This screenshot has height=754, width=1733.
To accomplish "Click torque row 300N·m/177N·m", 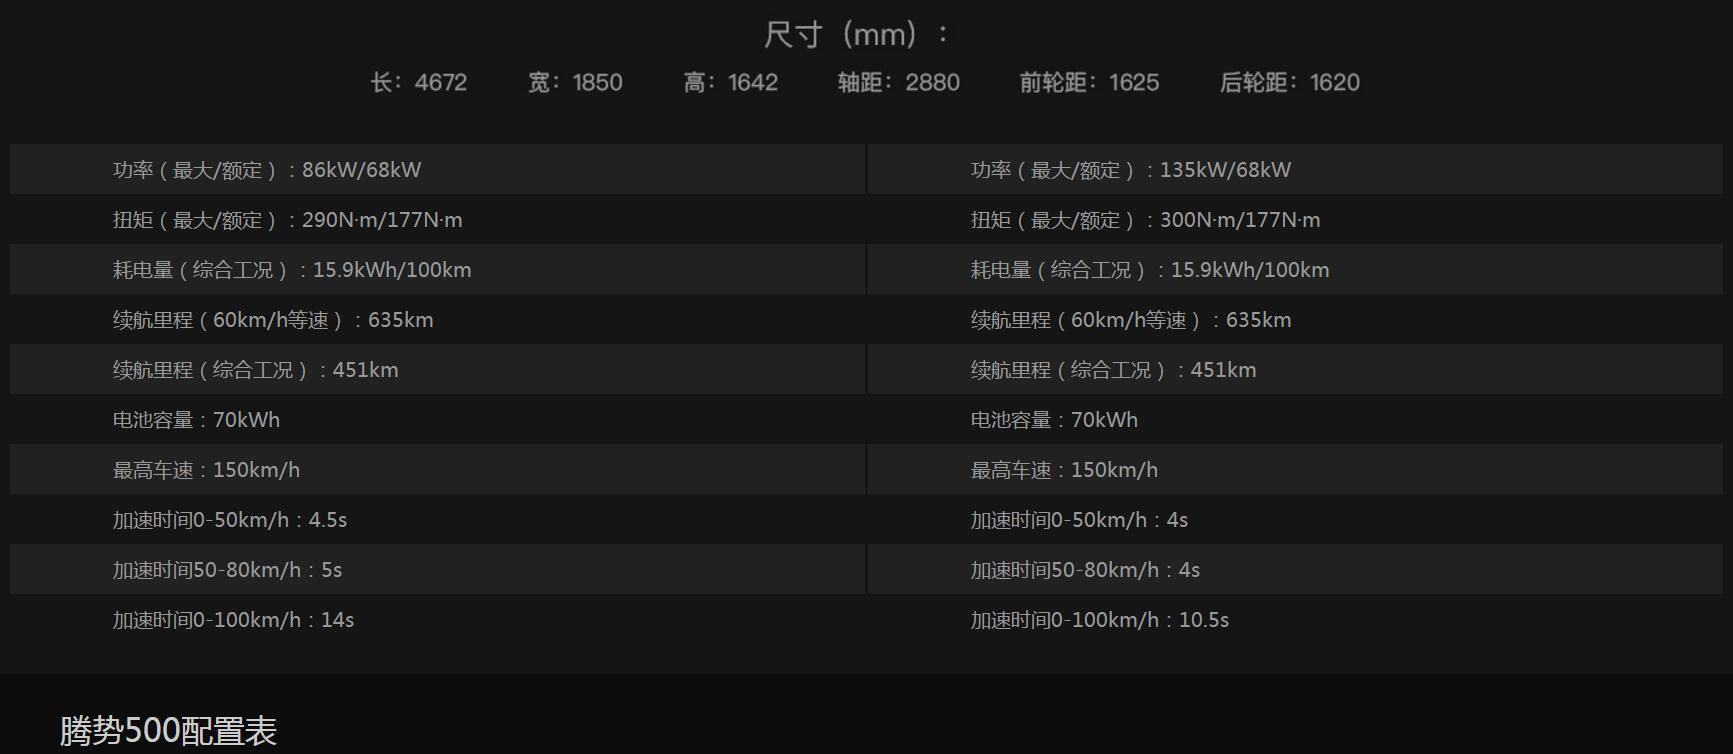I will pyautogui.click(x=1295, y=219).
